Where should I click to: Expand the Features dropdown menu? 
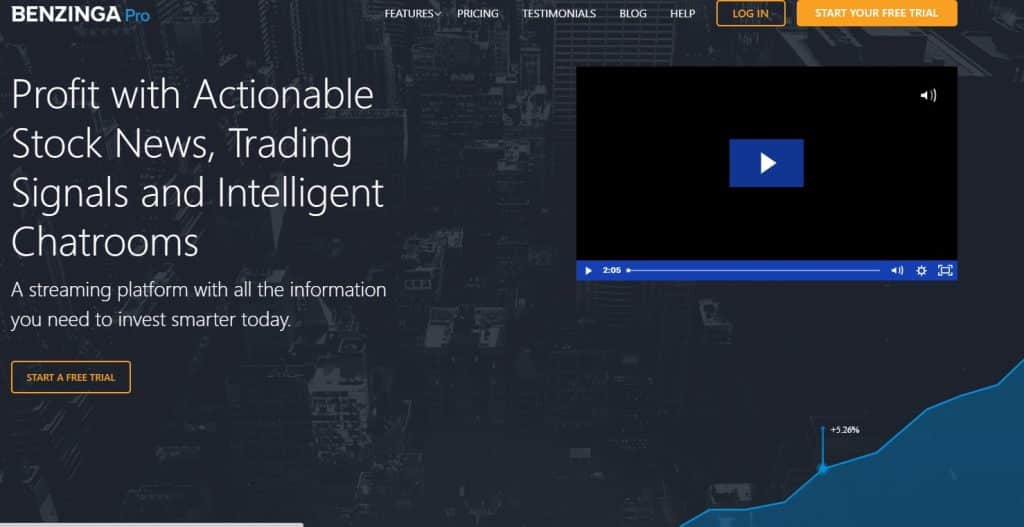[x=412, y=14]
